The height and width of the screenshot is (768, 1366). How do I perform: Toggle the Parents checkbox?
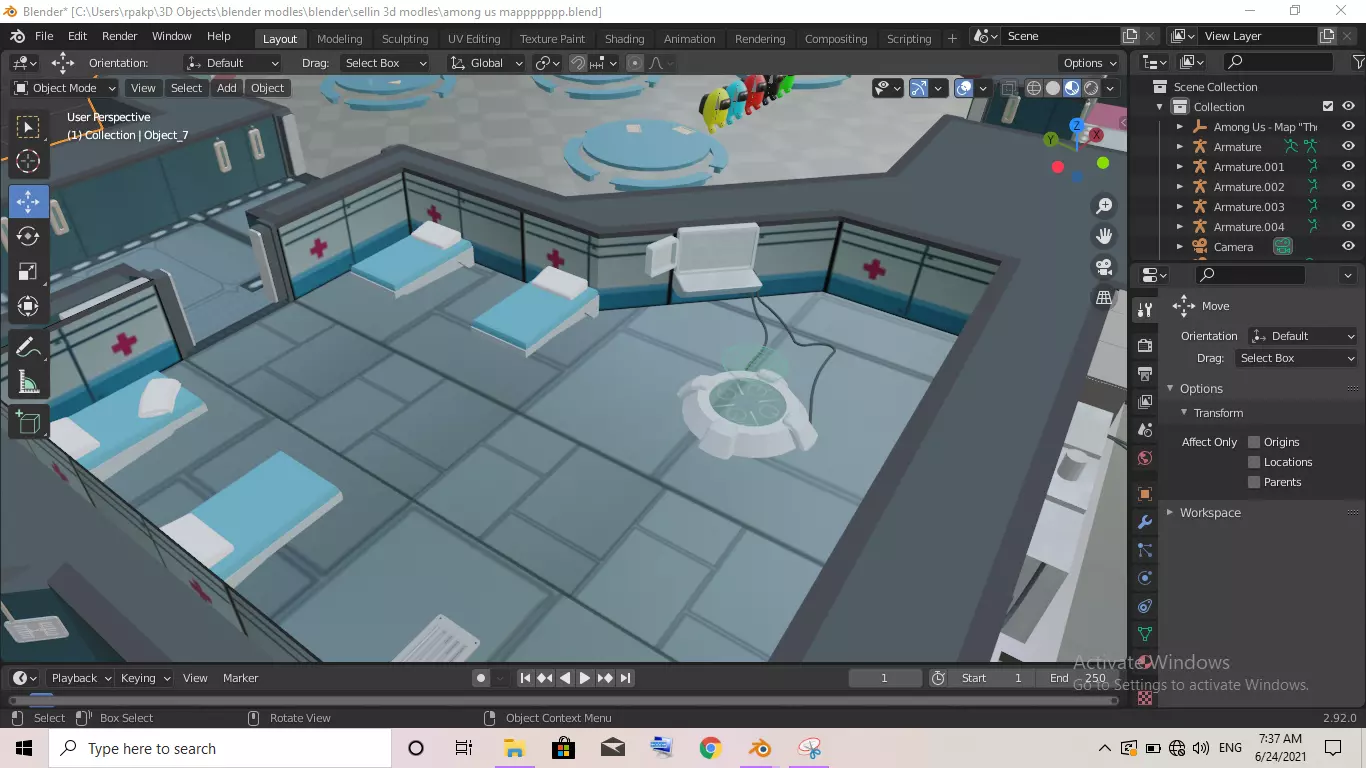(x=1254, y=482)
